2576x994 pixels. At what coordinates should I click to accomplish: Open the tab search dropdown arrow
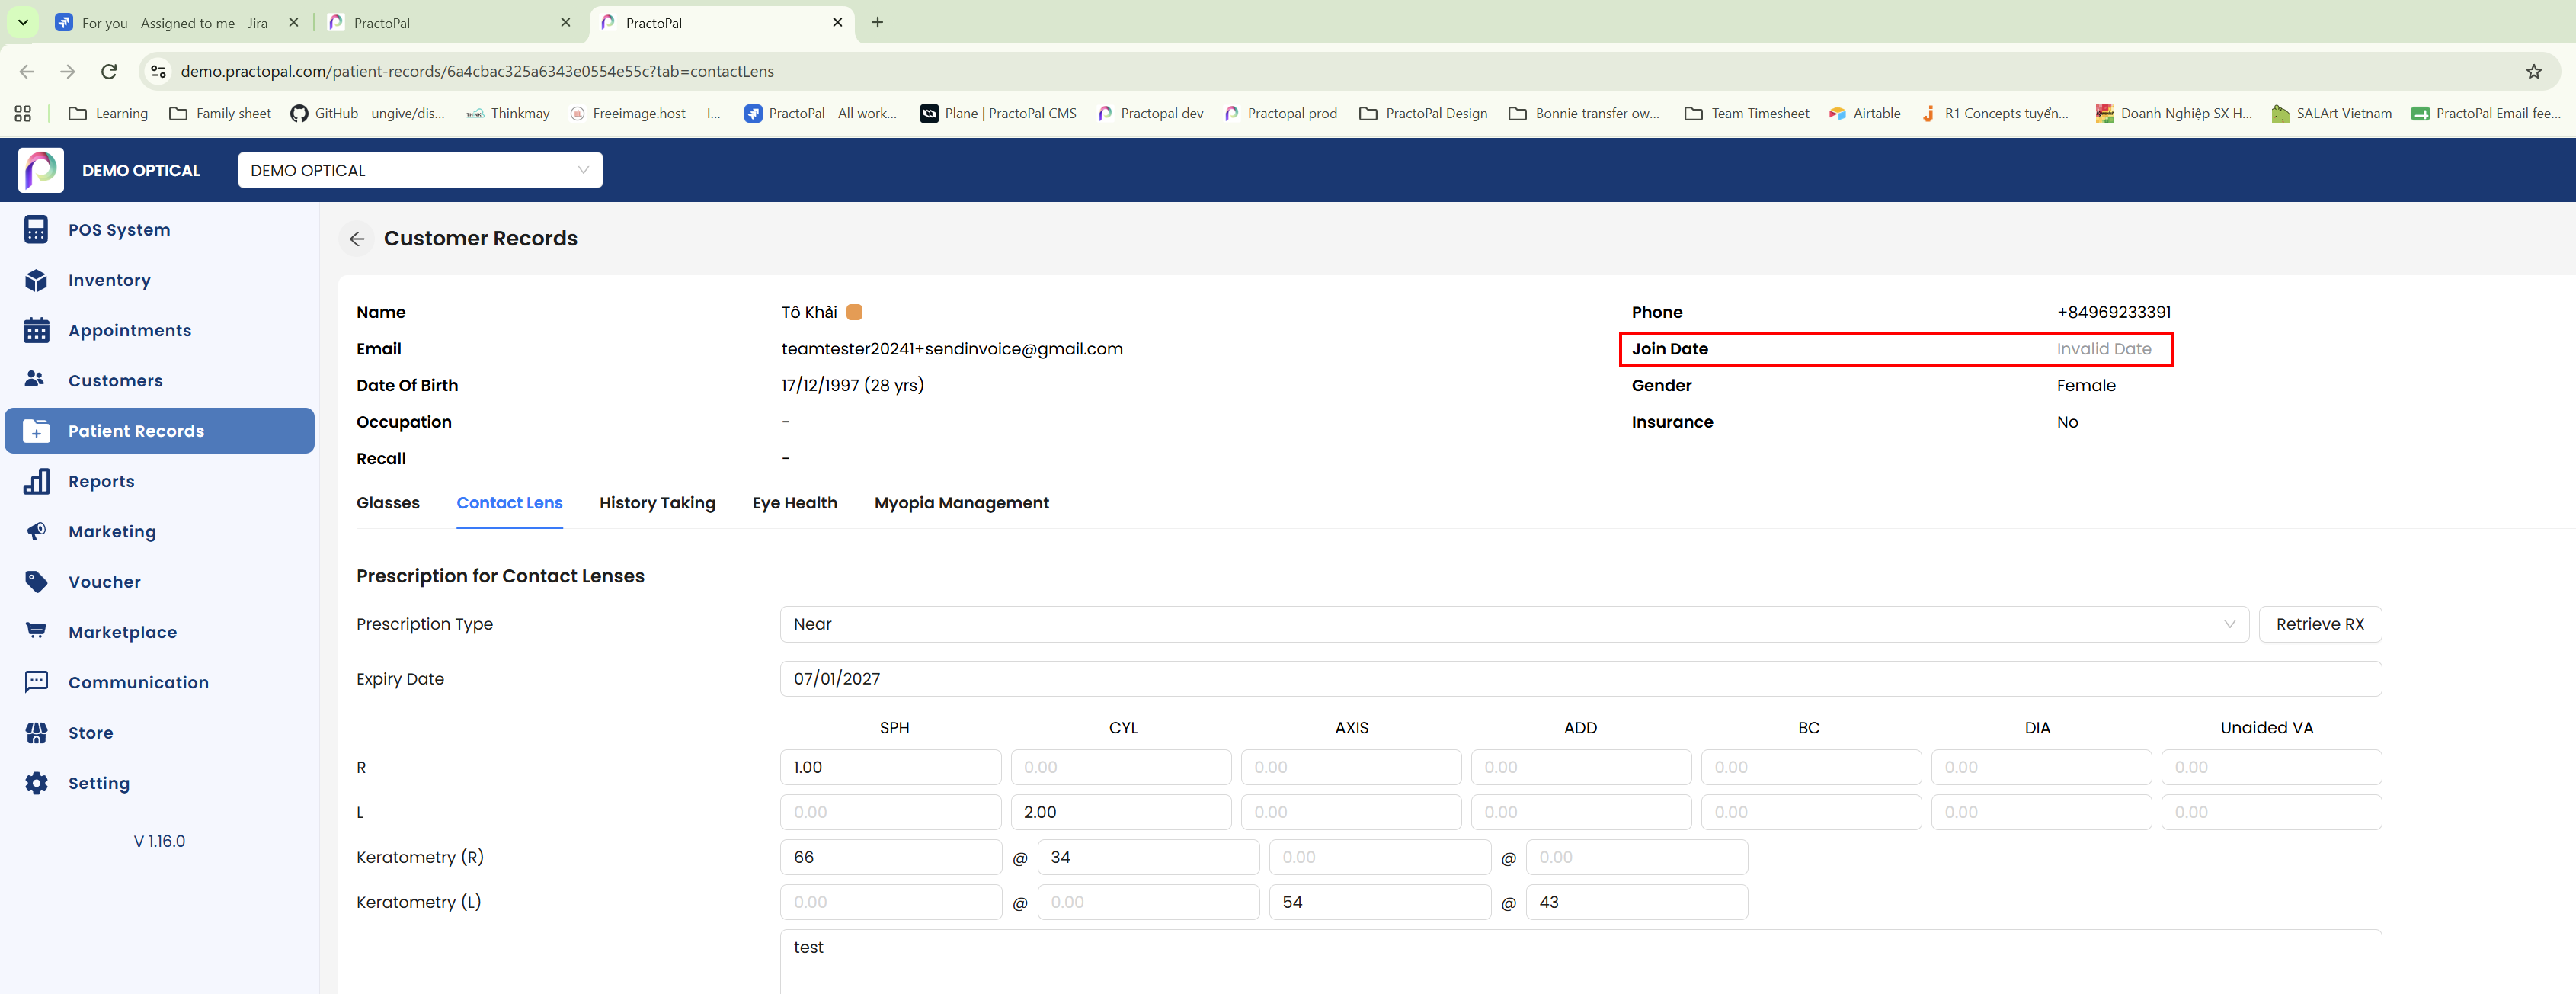23,22
